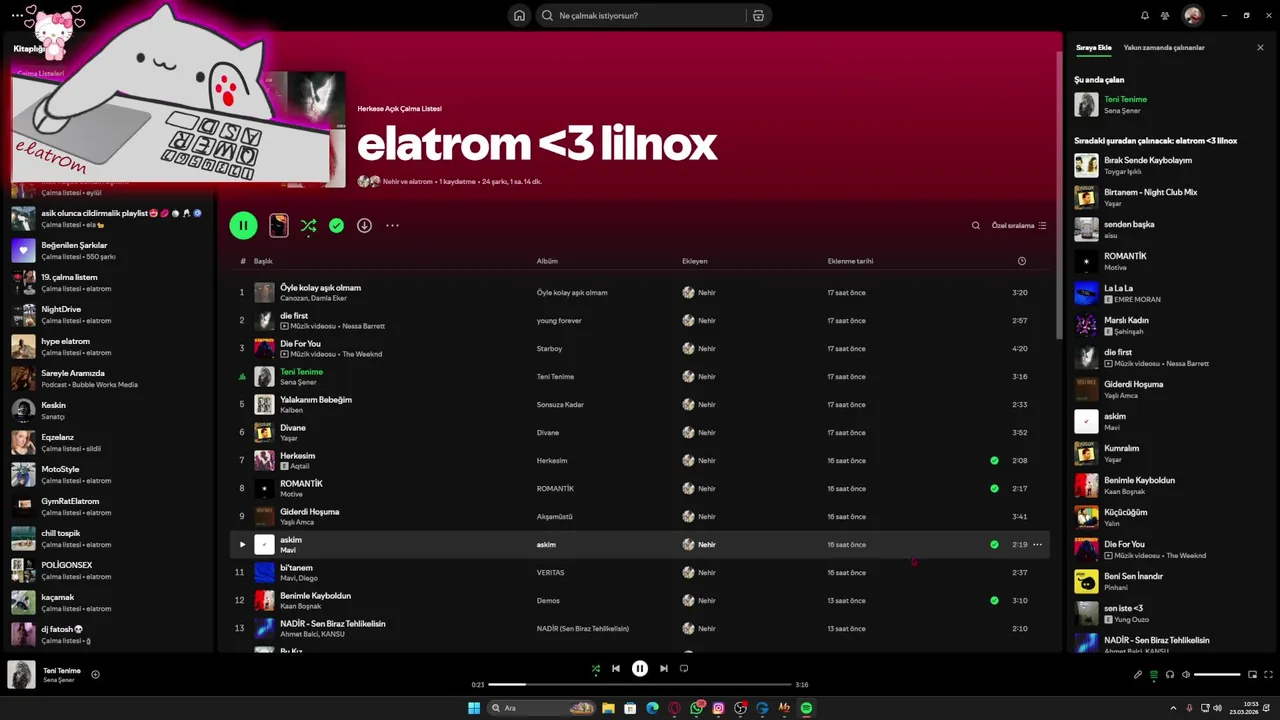Sort by duration clock icon header
The width and height of the screenshot is (1280, 720).
pos(1021,261)
